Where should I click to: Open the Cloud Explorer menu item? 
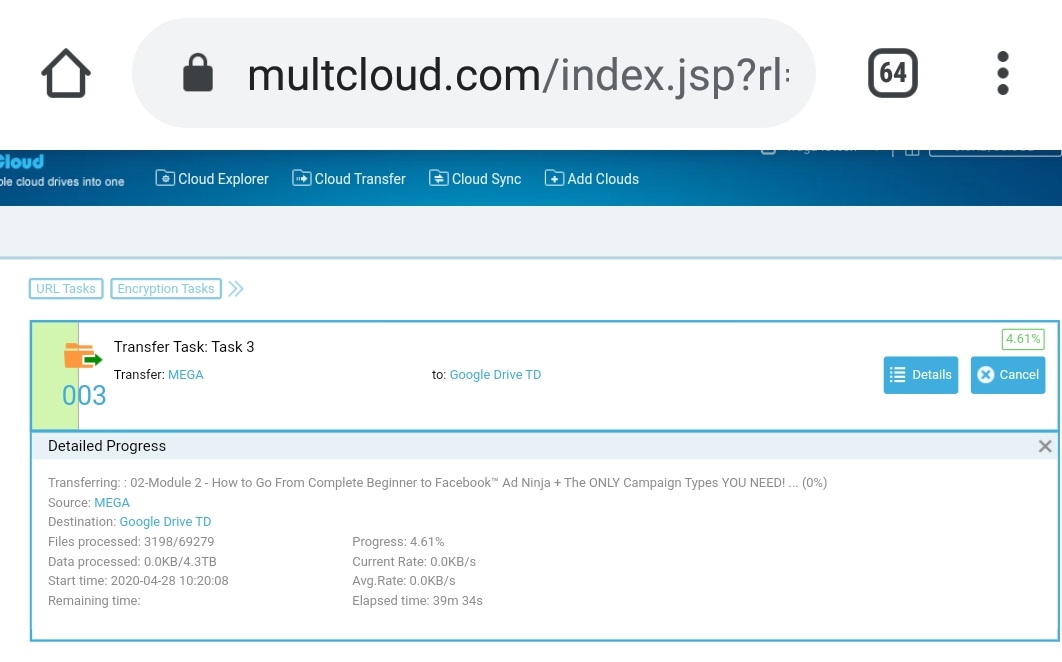point(212,179)
